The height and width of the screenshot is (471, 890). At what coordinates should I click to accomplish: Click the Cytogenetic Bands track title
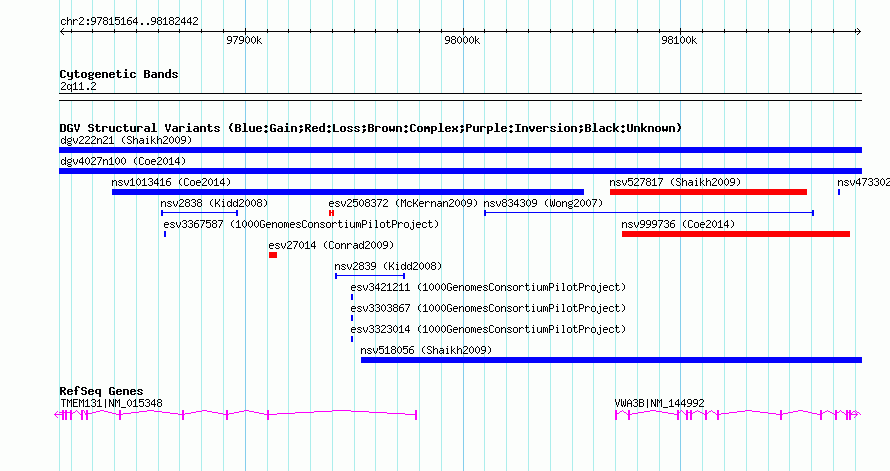119,74
